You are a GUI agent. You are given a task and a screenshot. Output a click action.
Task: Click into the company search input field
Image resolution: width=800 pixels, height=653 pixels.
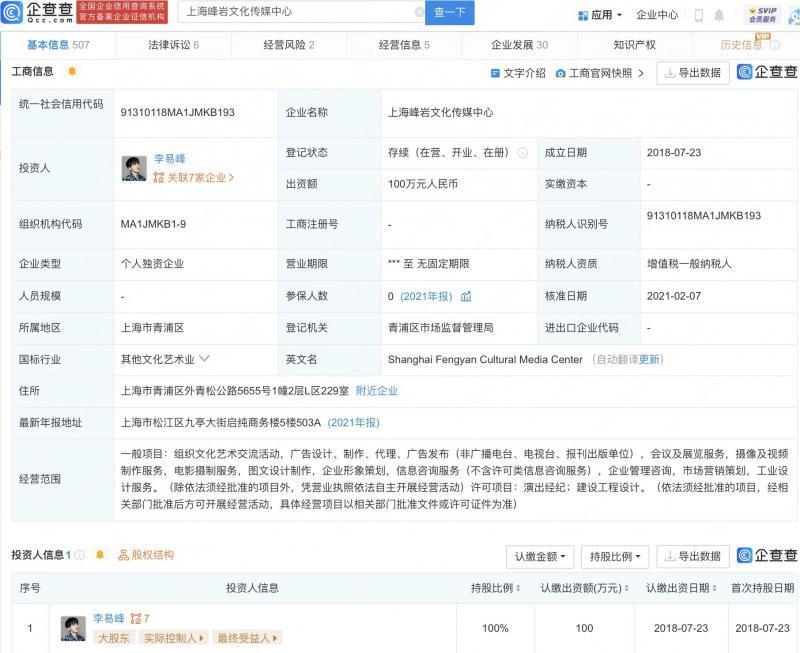click(x=295, y=13)
